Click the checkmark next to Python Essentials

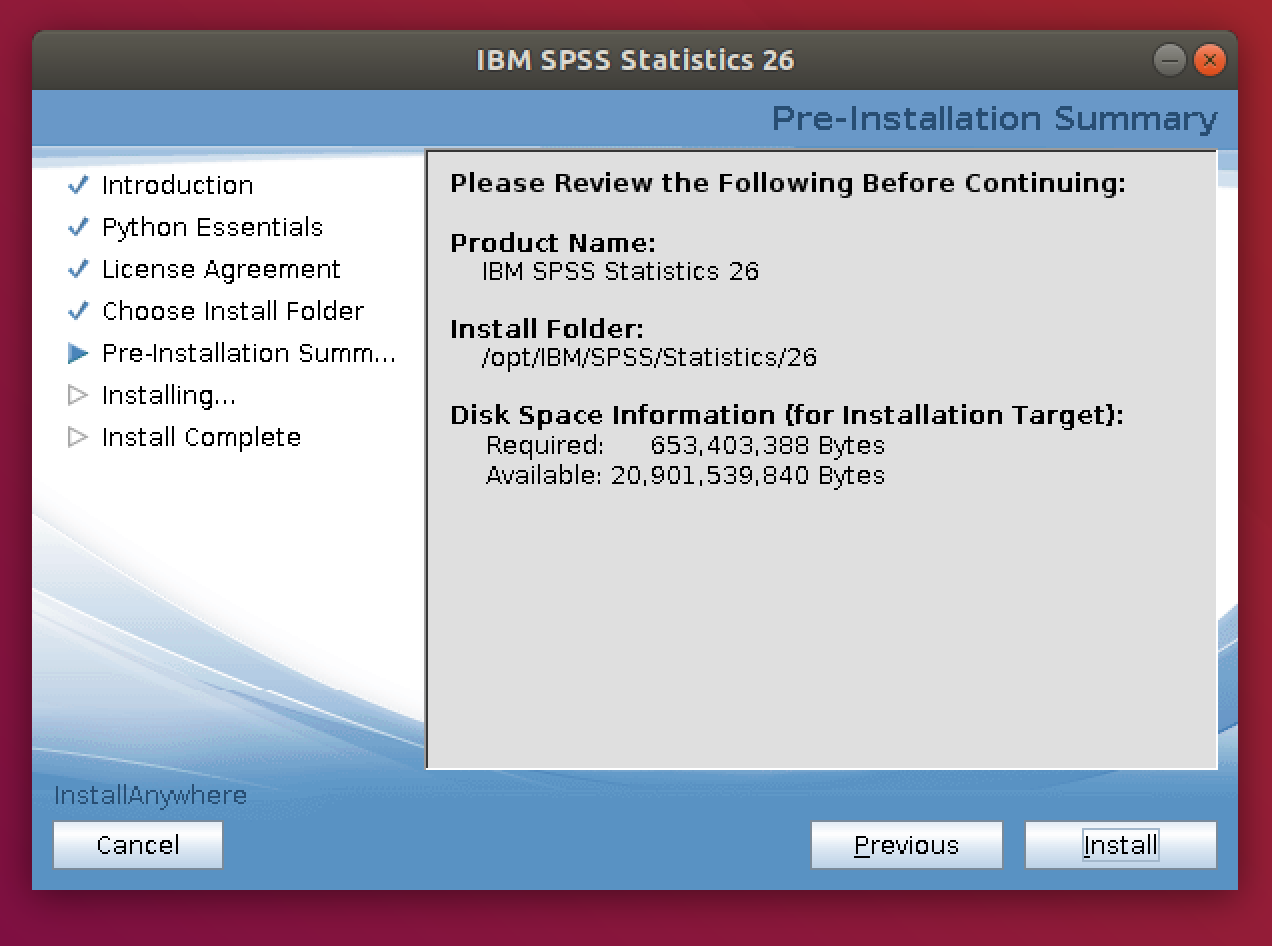point(78,228)
